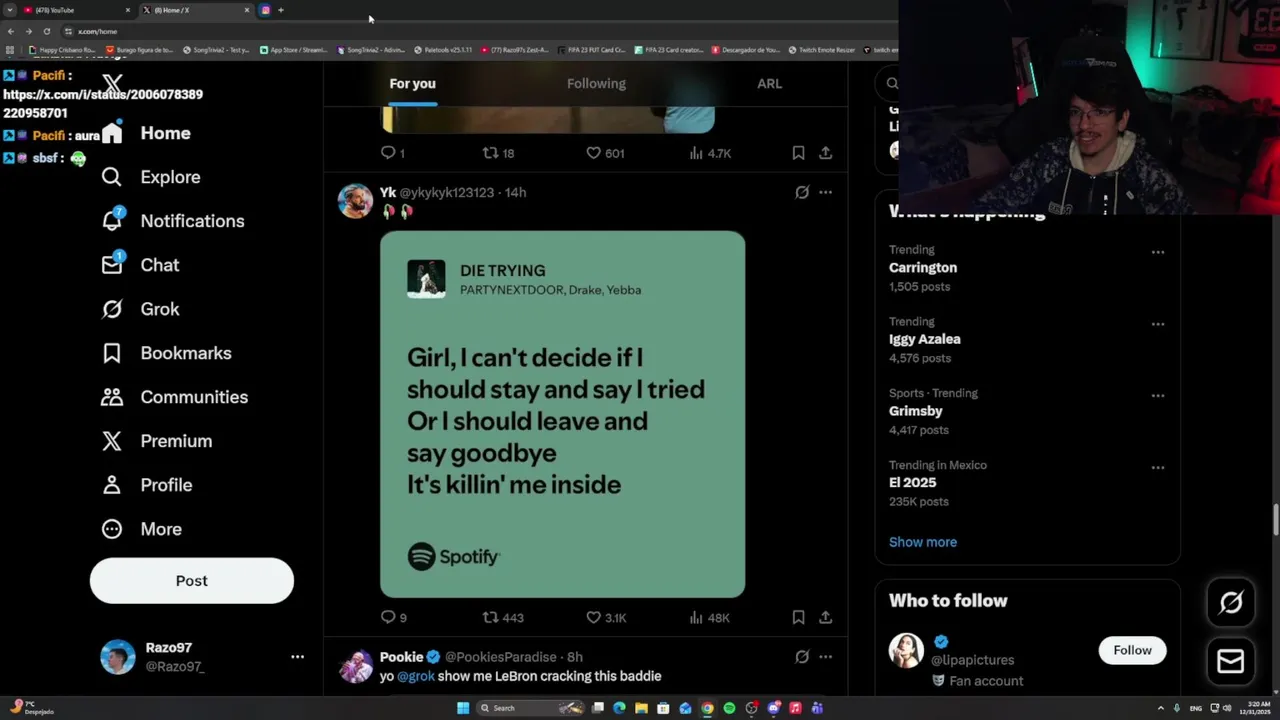Click Yk's display name link

[x=388, y=192]
